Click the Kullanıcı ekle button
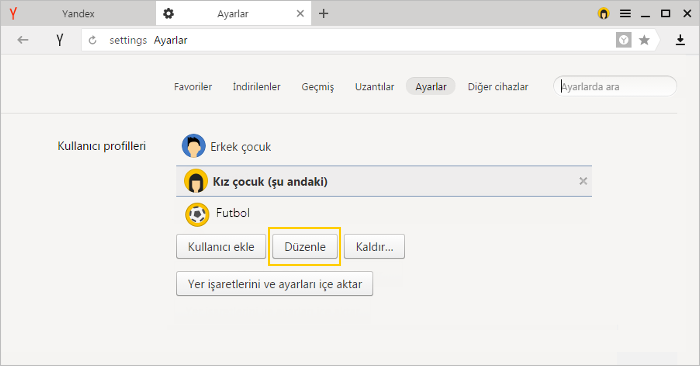Screen dimensions: 700x366 [221, 246]
